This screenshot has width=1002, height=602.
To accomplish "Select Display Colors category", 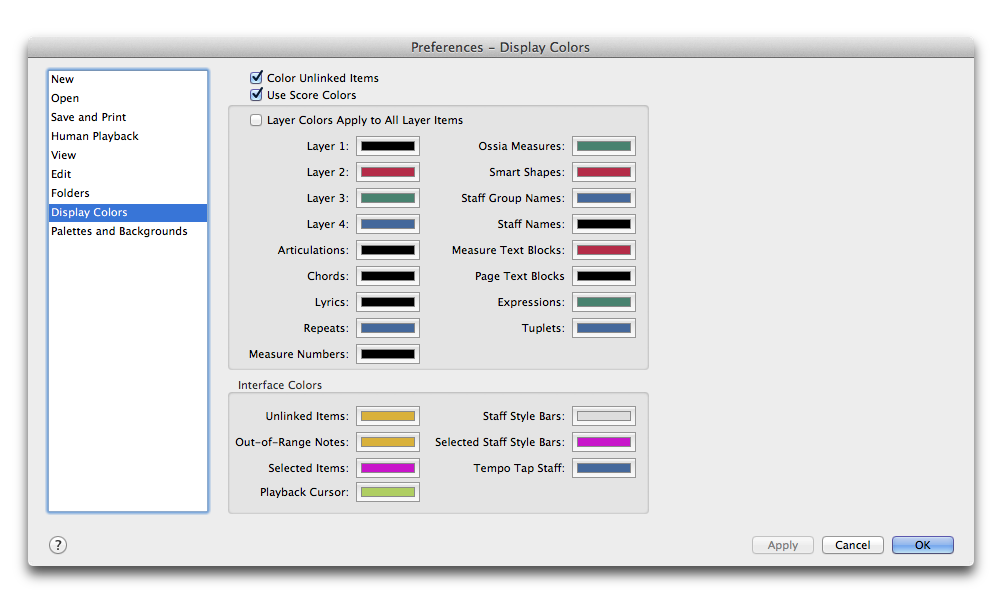I will (x=128, y=212).
